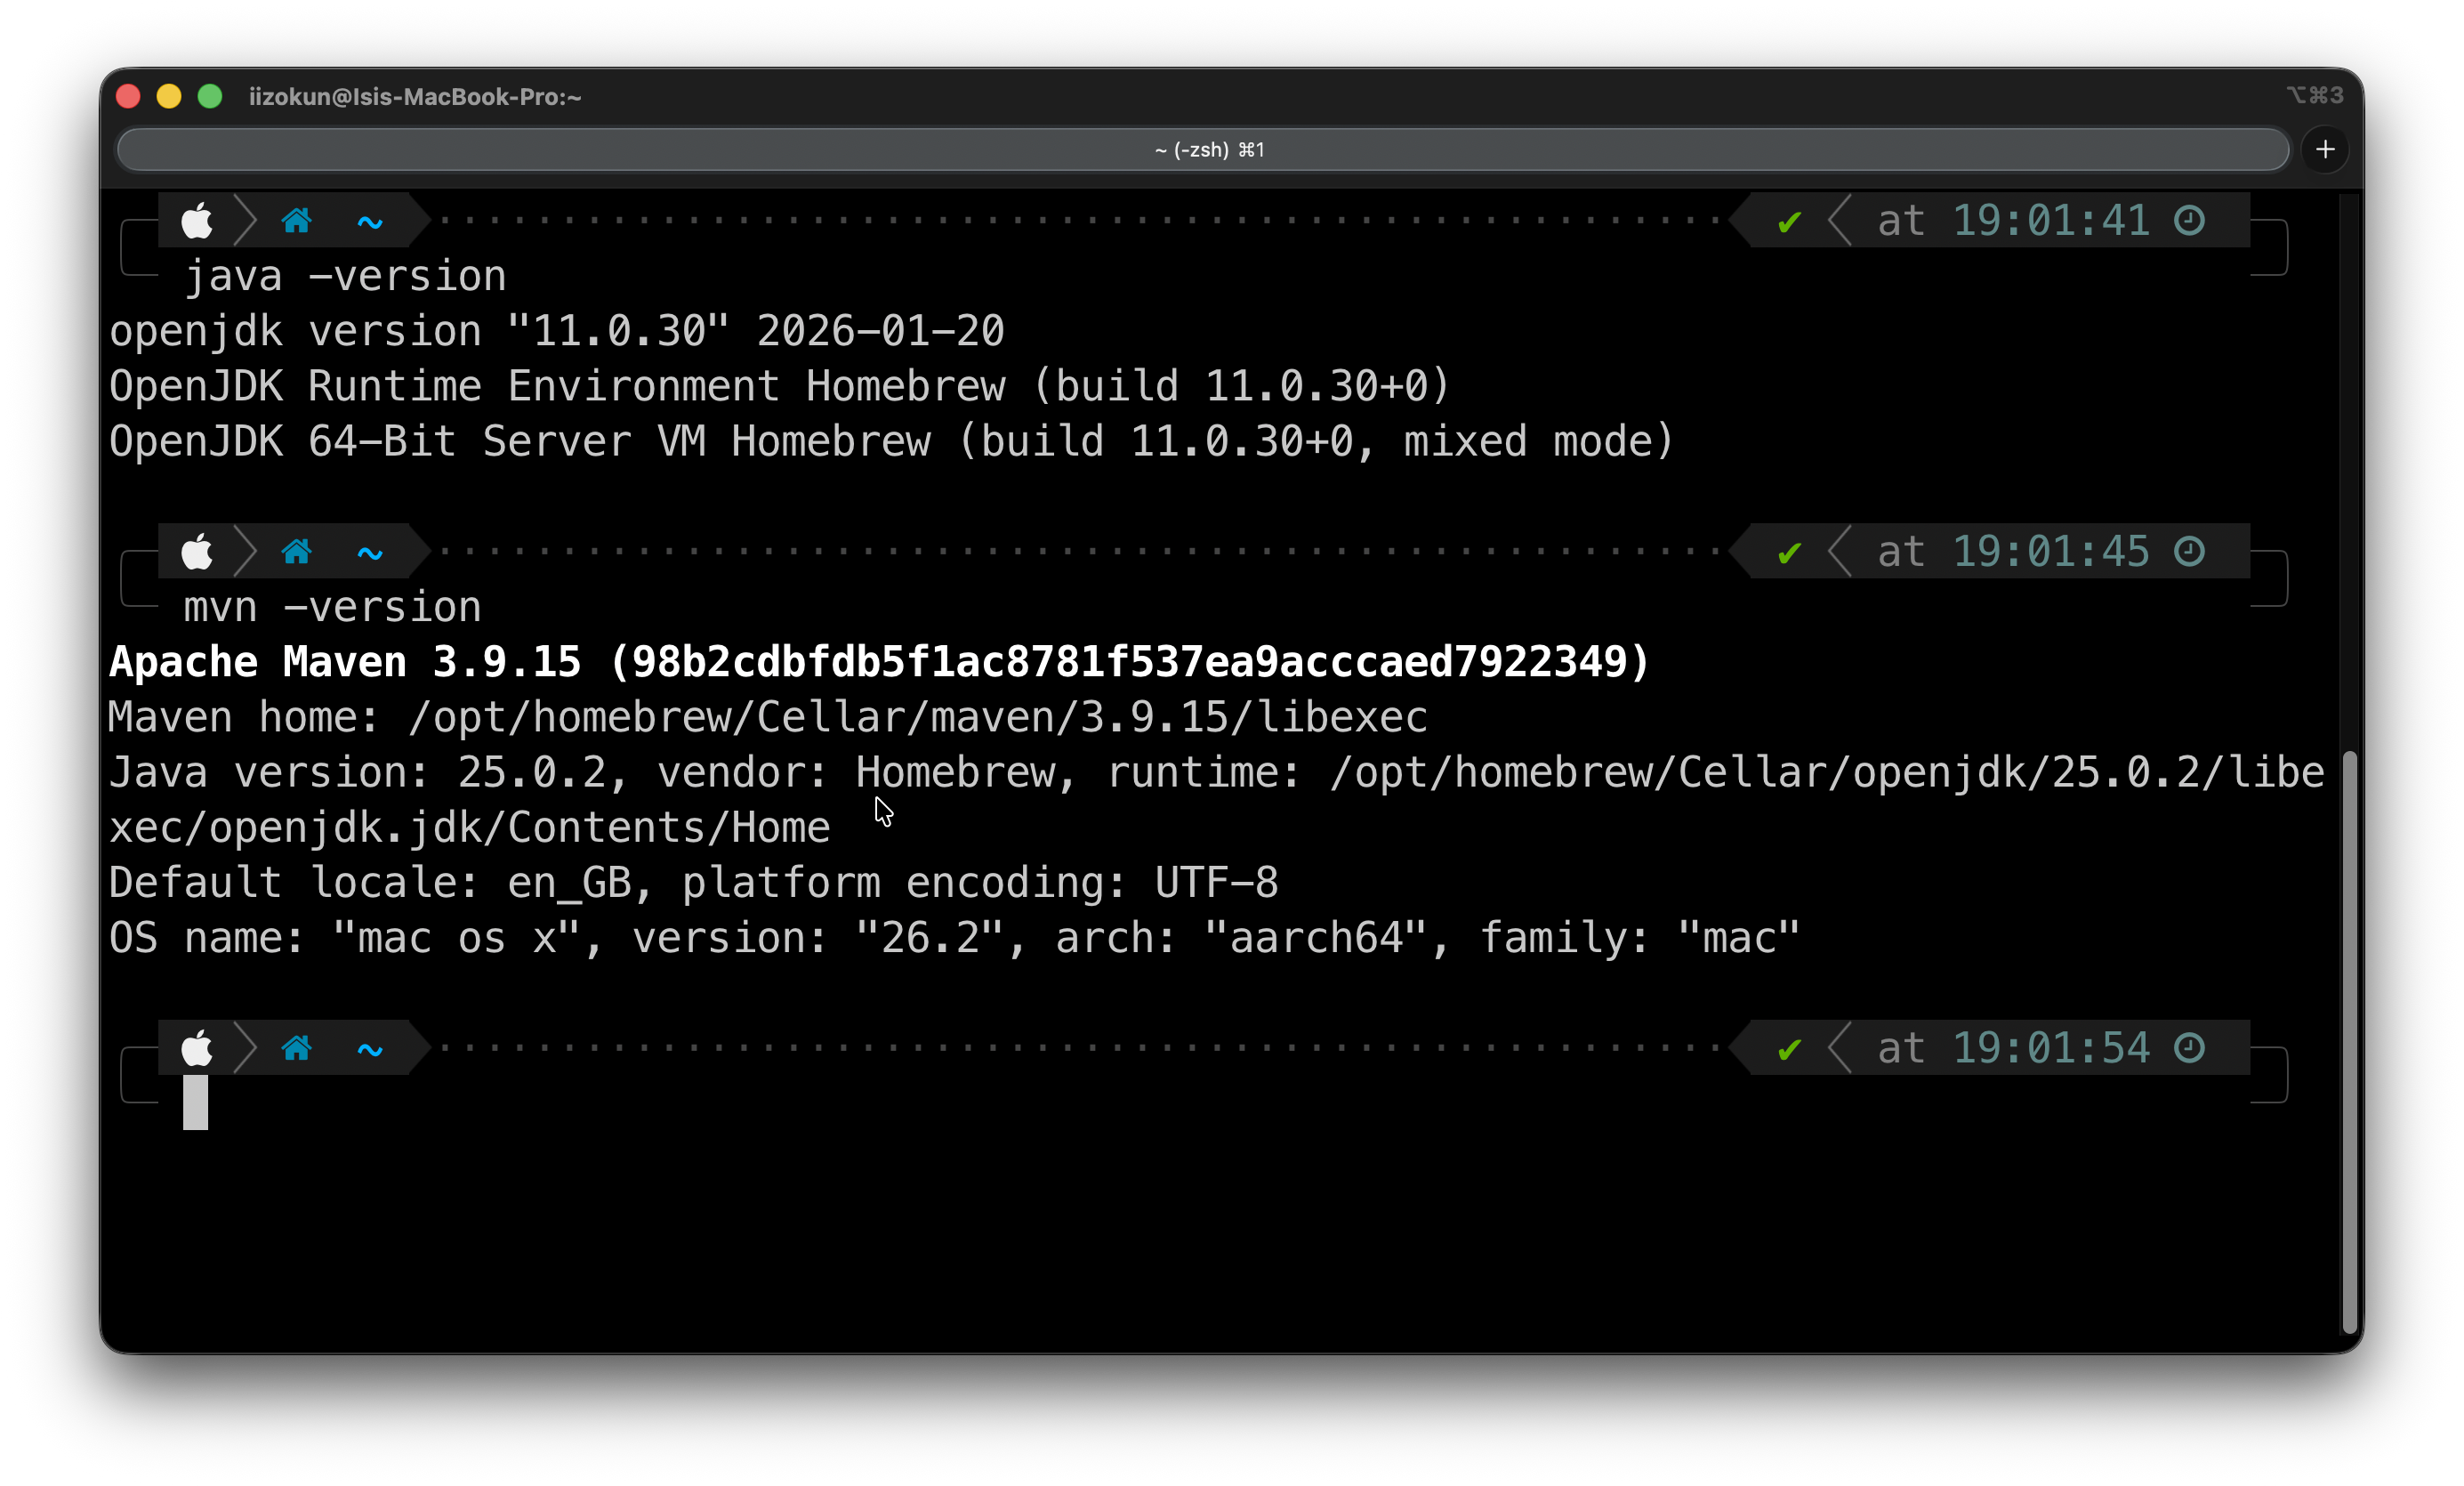This screenshot has width=2464, height=1486.
Task: Minimize the terminal with the yellow button
Action: click(169, 96)
